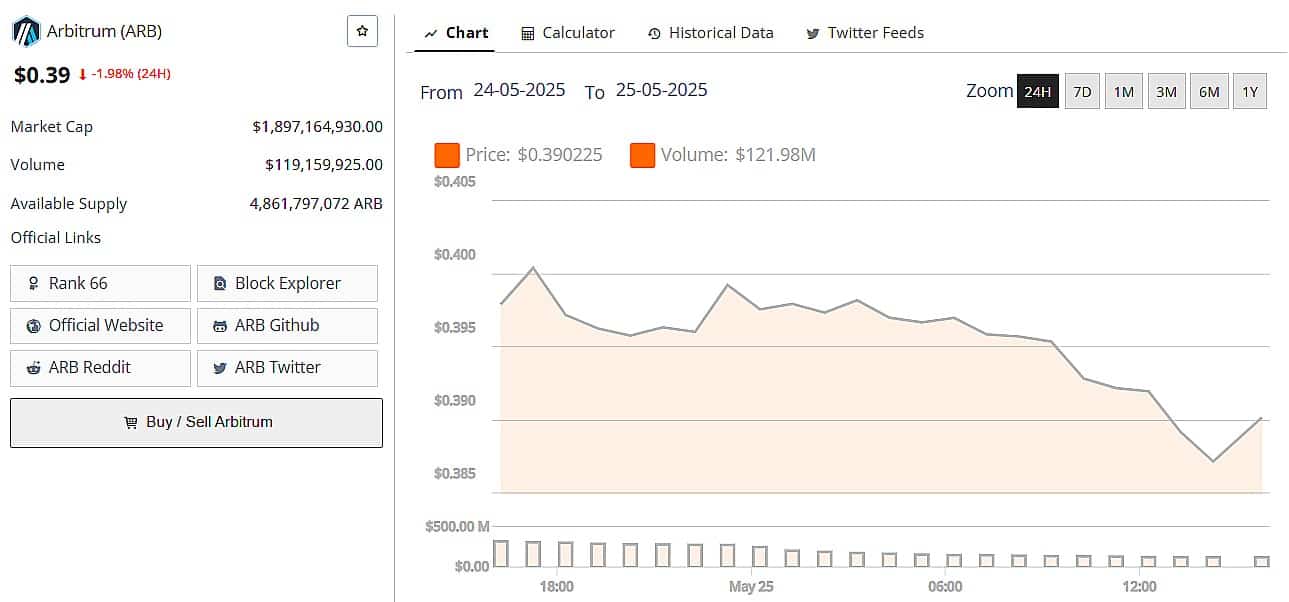The height and width of the screenshot is (602, 1289).
Task: Click the 18:00 time axis label
Action: click(556, 587)
